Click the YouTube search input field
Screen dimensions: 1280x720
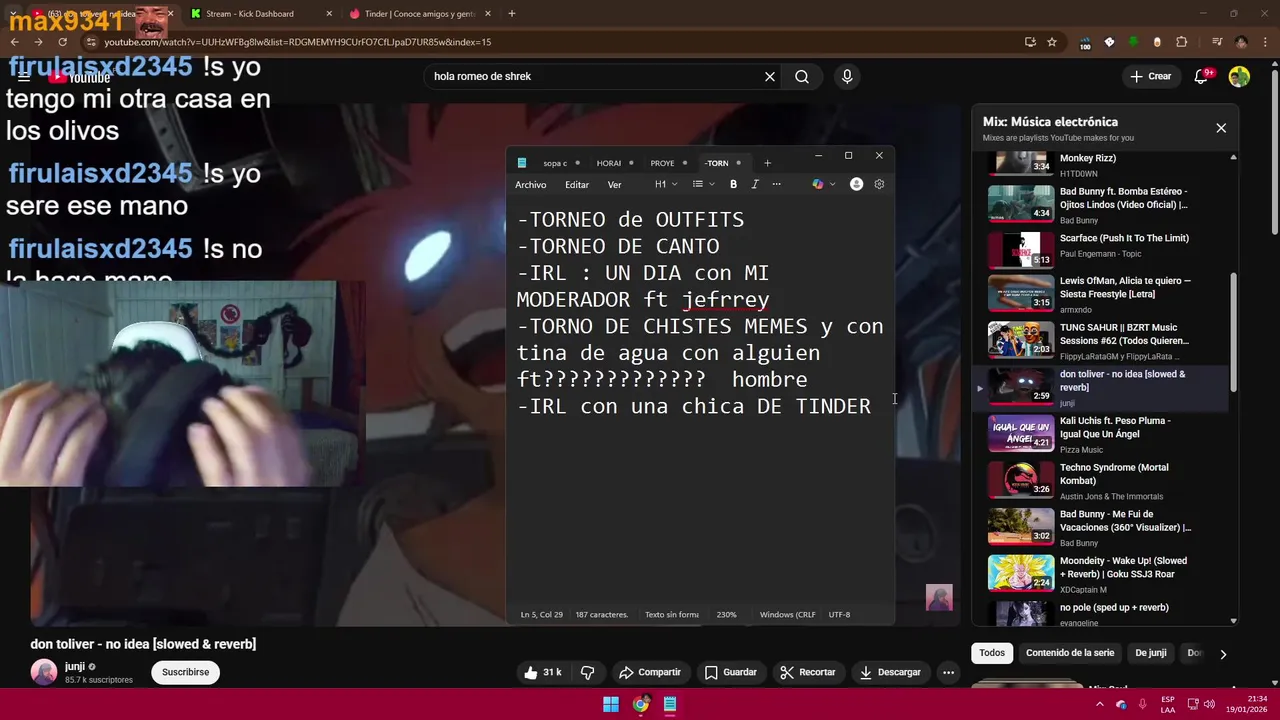595,77
